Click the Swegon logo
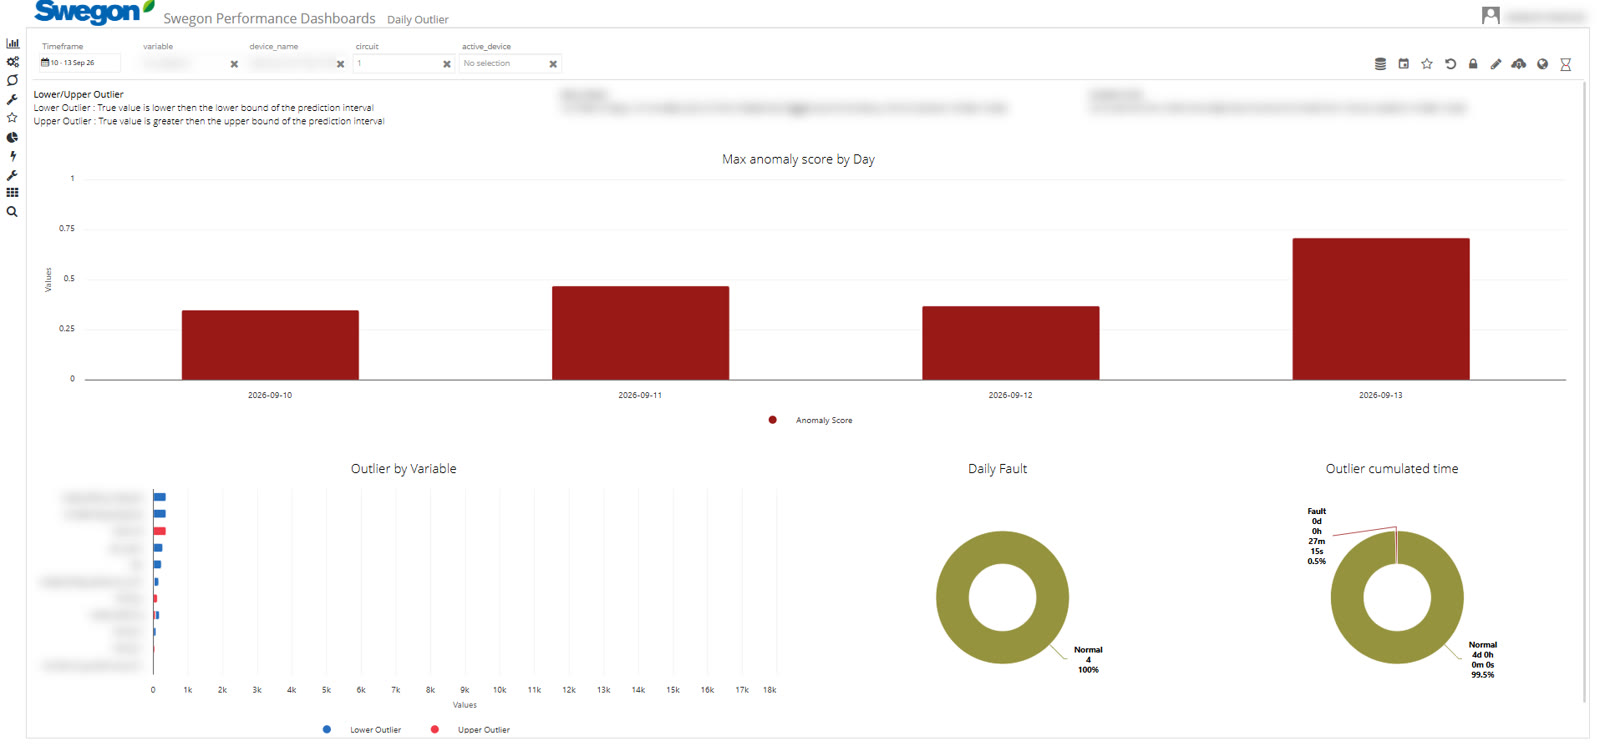 pos(94,12)
